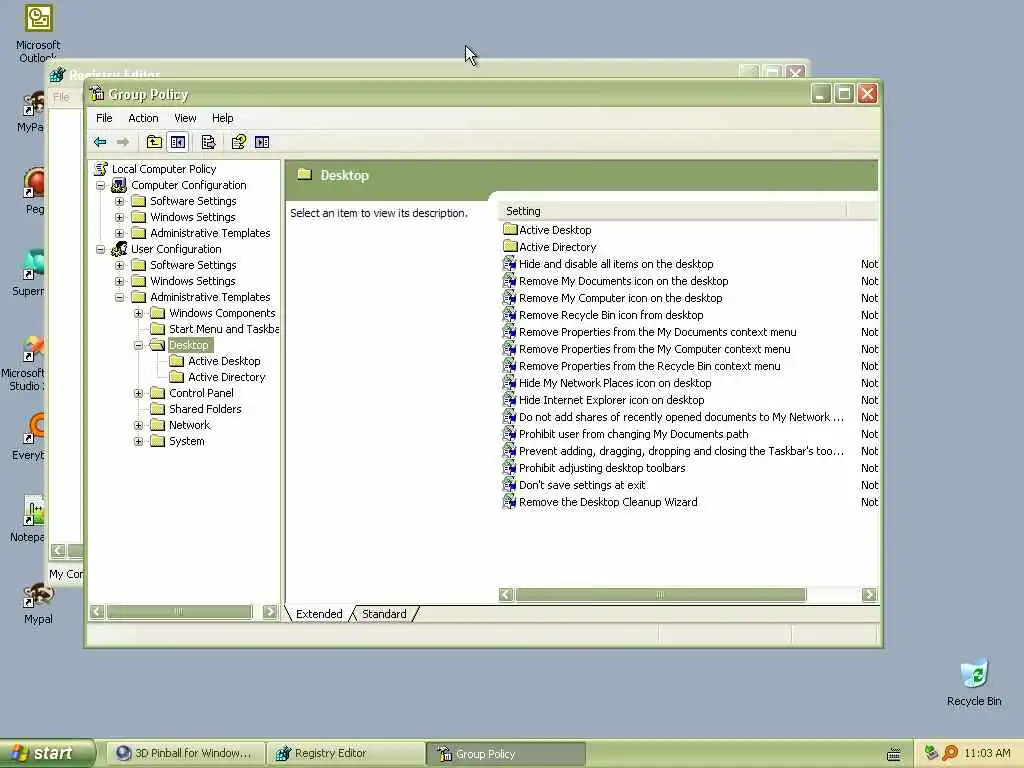Click the Forward arrow toolbar icon

(x=122, y=142)
